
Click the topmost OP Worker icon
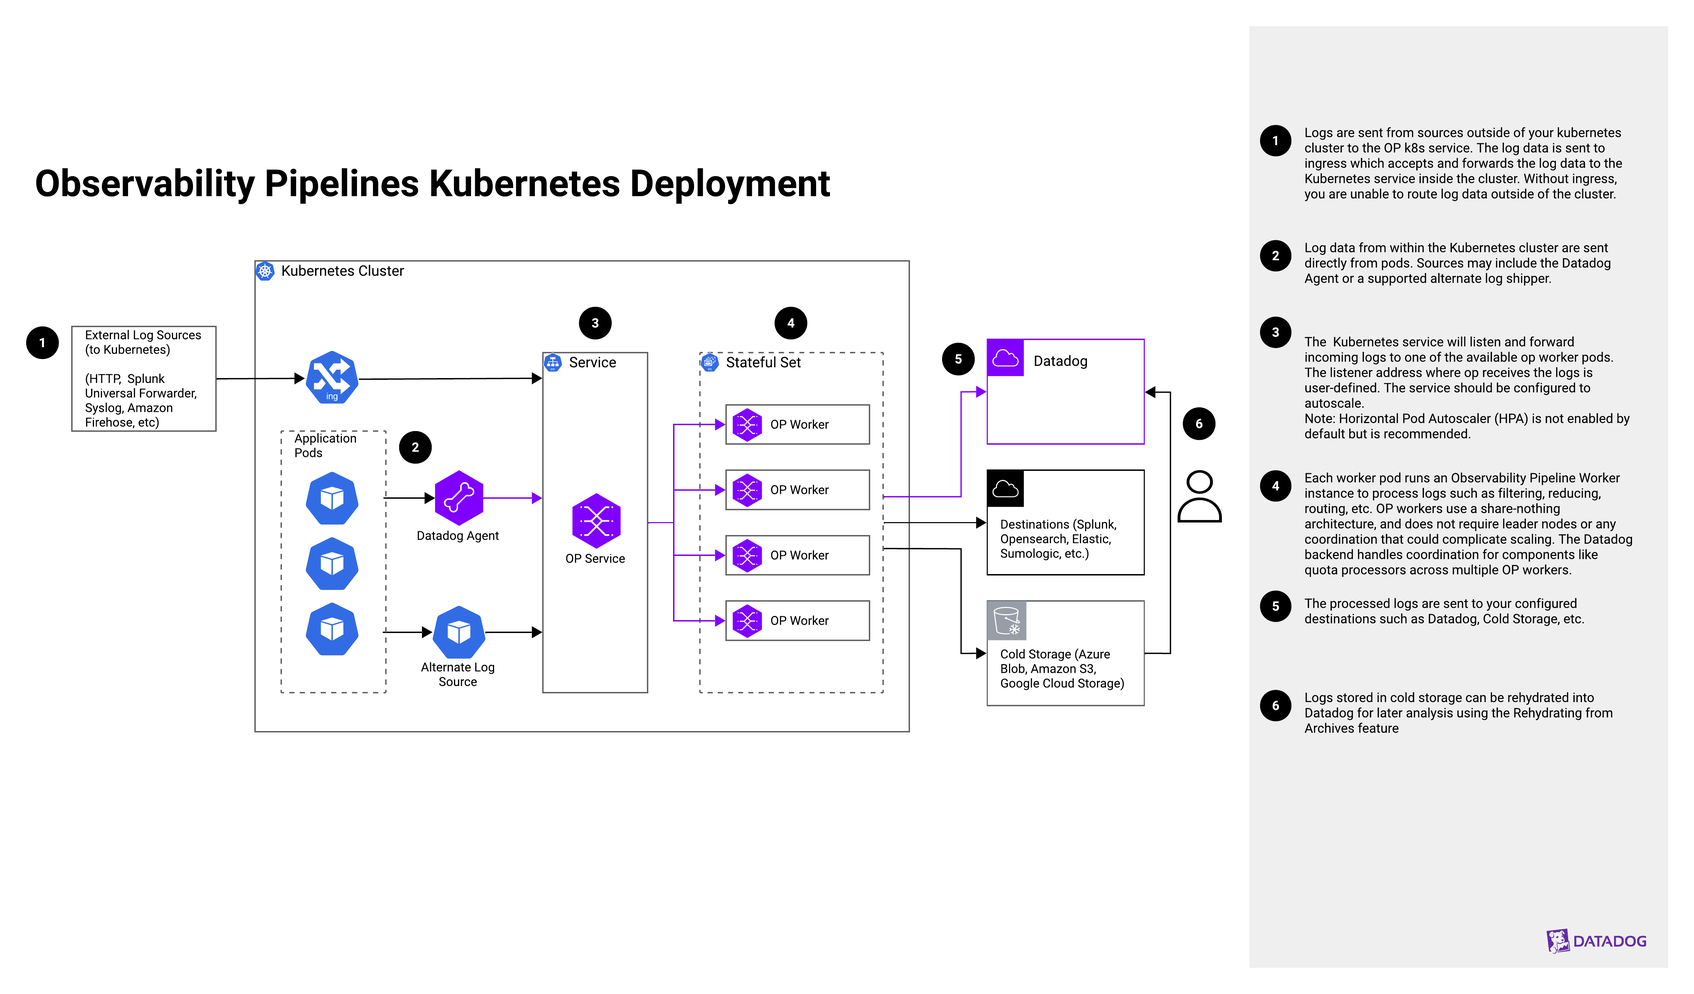(x=747, y=424)
